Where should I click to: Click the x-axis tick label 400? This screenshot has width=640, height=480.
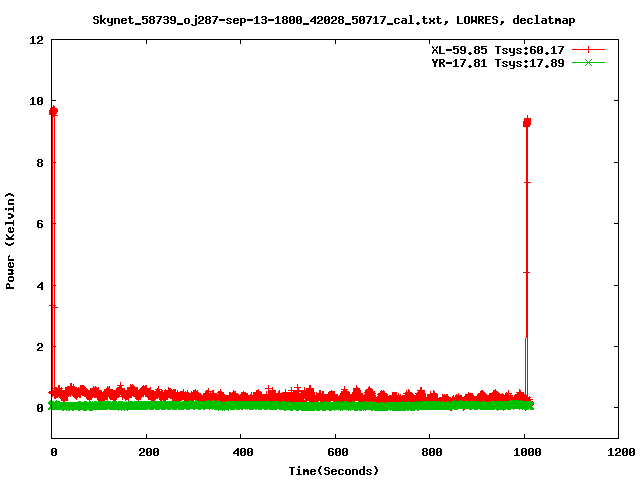pos(243,452)
